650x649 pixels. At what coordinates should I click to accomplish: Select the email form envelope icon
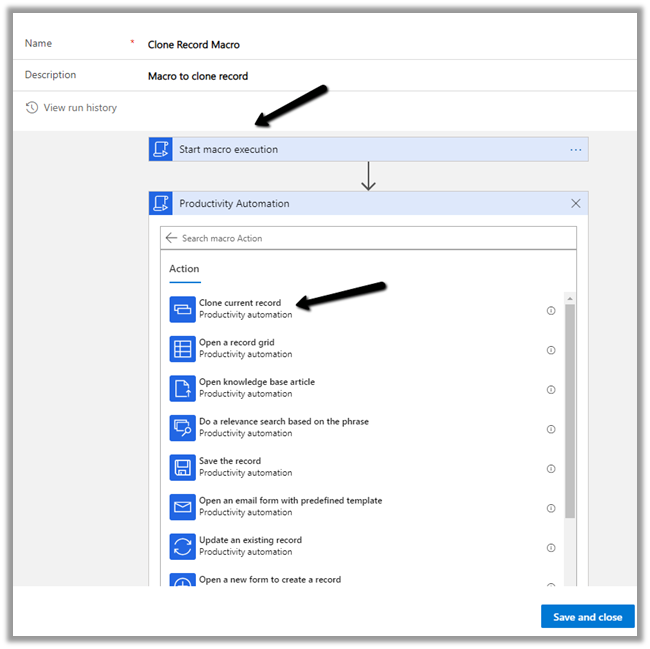tap(182, 506)
